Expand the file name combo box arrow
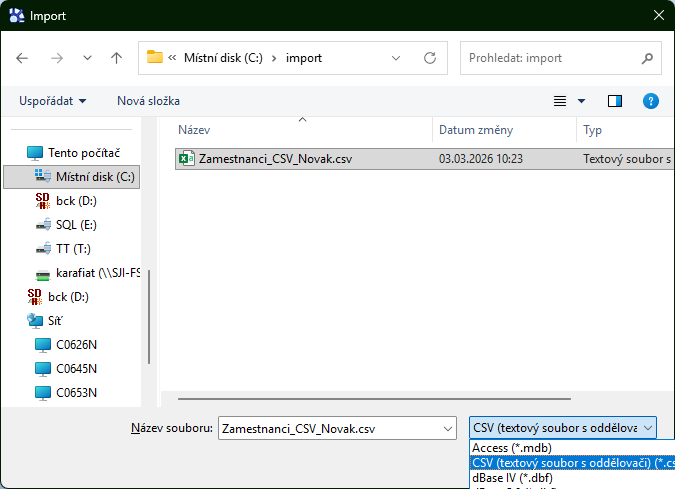The image size is (675, 489). (446, 428)
